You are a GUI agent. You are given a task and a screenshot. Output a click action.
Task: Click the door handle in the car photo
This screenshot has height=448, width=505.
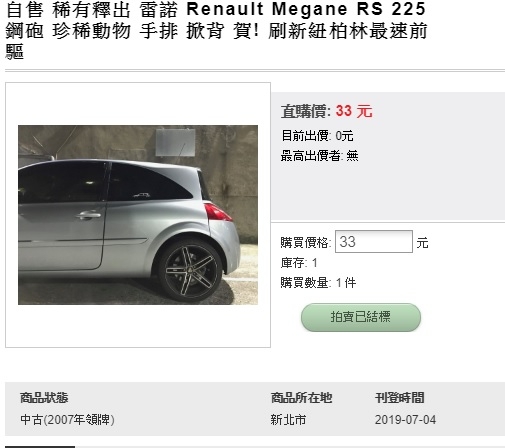click(88, 215)
